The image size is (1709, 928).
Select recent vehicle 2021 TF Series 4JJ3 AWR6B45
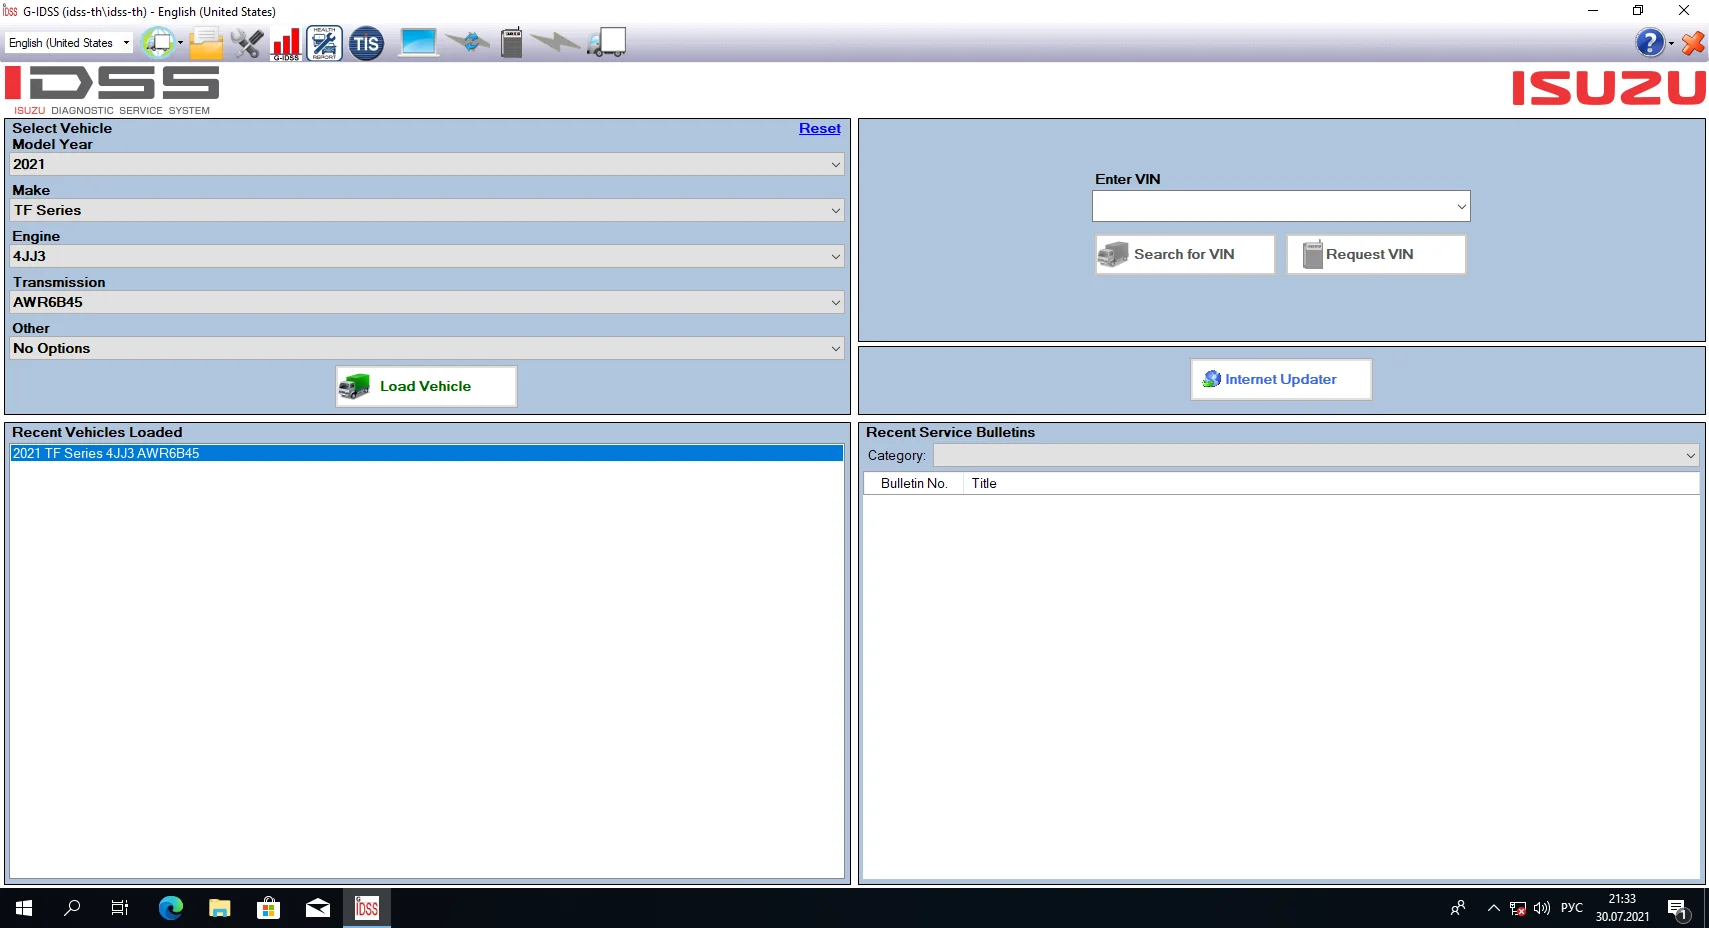tap(427, 453)
